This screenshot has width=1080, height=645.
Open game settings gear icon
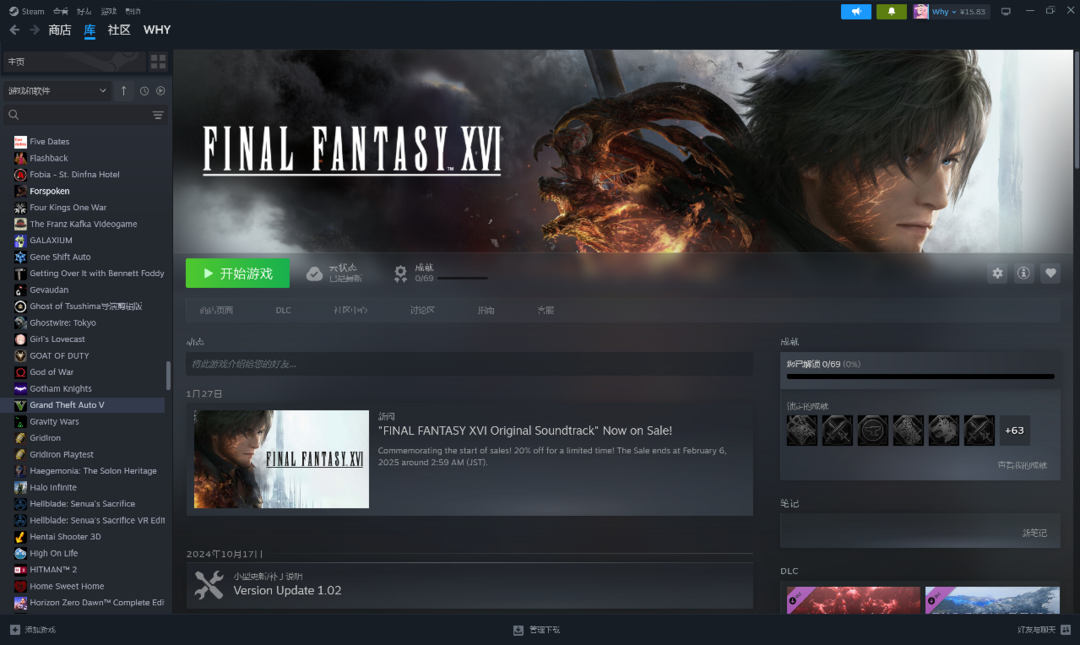pos(997,274)
